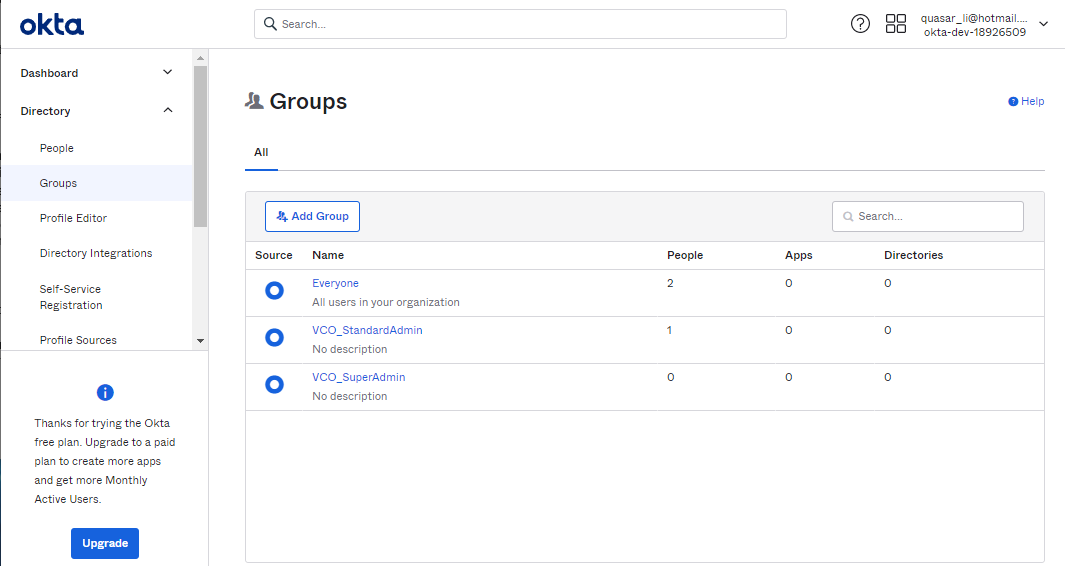1065x566 pixels.
Task: Click the VCO_SuperAdmin source icon
Action: coord(274,385)
